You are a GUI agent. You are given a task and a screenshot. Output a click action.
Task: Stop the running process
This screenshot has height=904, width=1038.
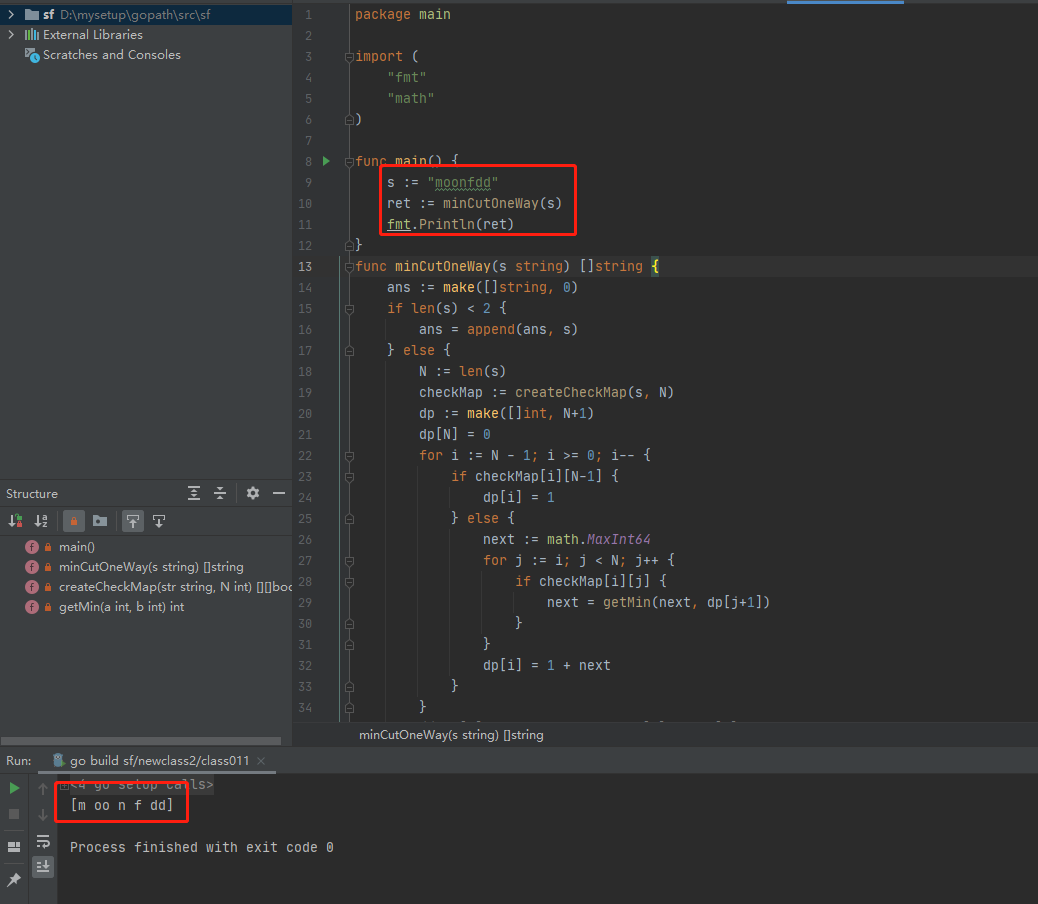click(14, 814)
